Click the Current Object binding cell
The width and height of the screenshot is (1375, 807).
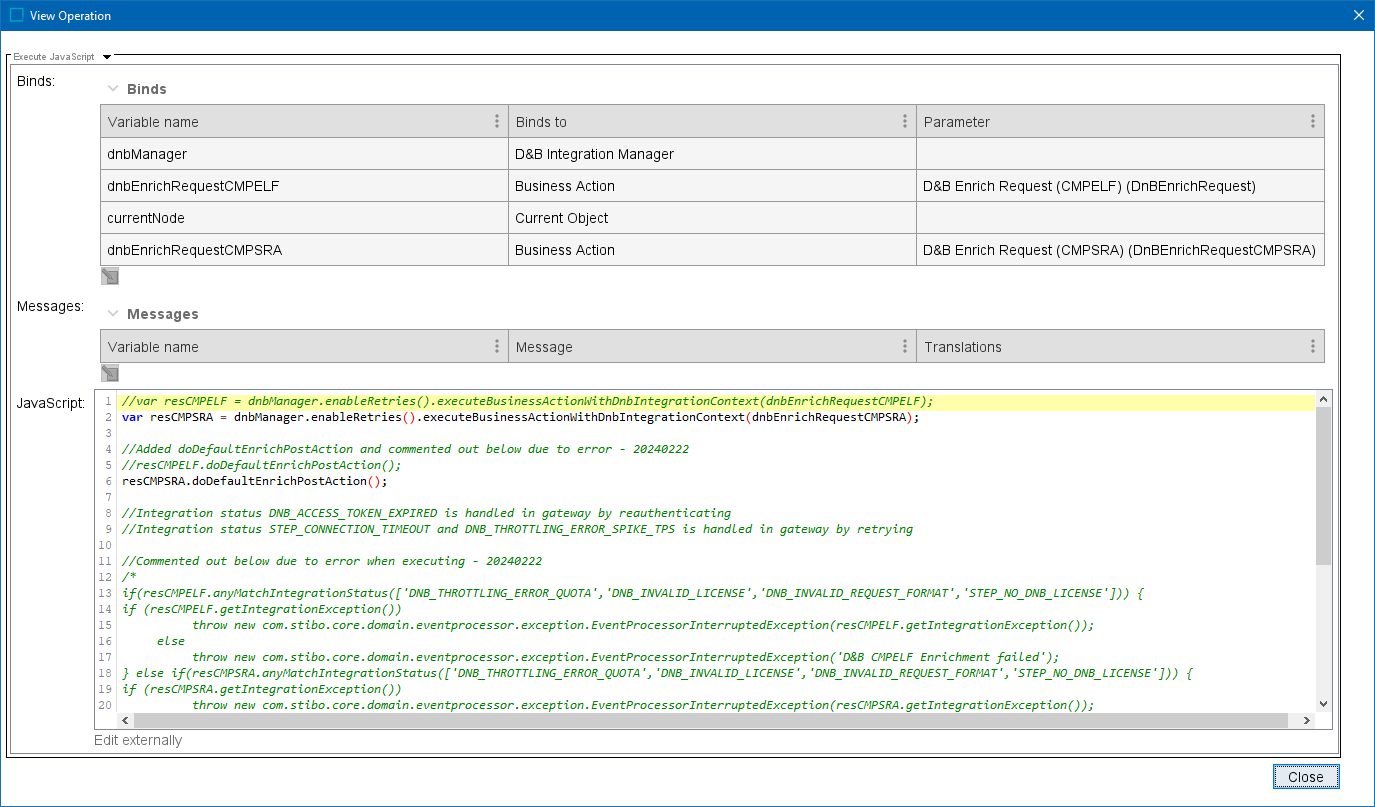[711, 218]
